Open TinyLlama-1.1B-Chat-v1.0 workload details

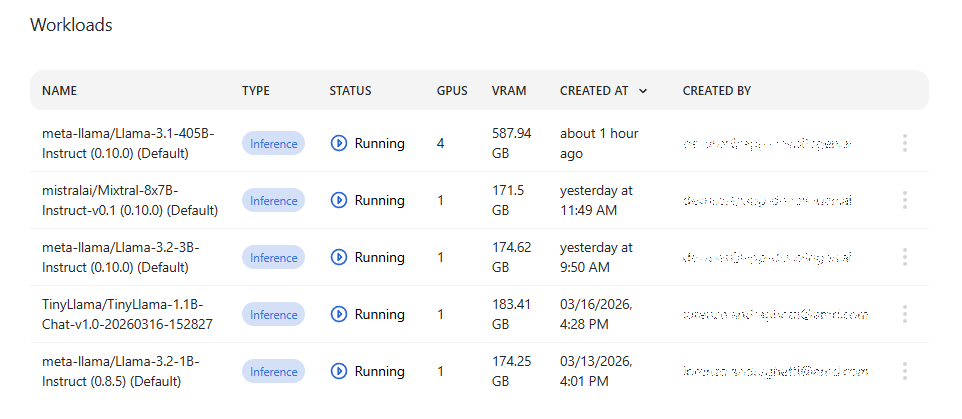(x=127, y=314)
